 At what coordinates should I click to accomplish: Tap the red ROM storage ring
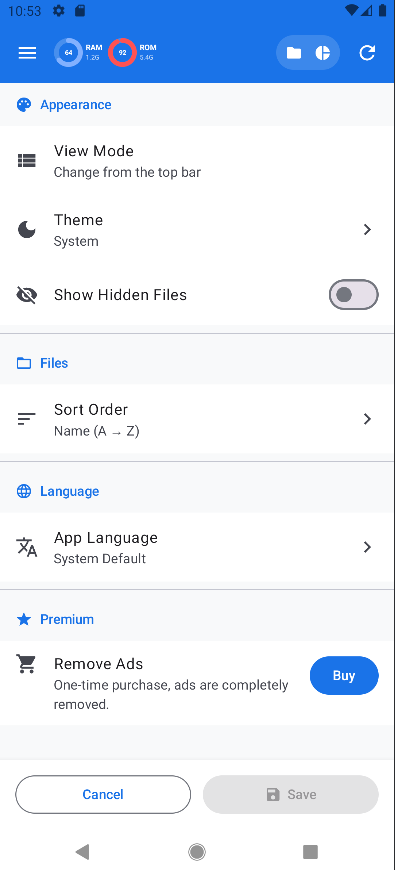pyautogui.click(x=122, y=53)
